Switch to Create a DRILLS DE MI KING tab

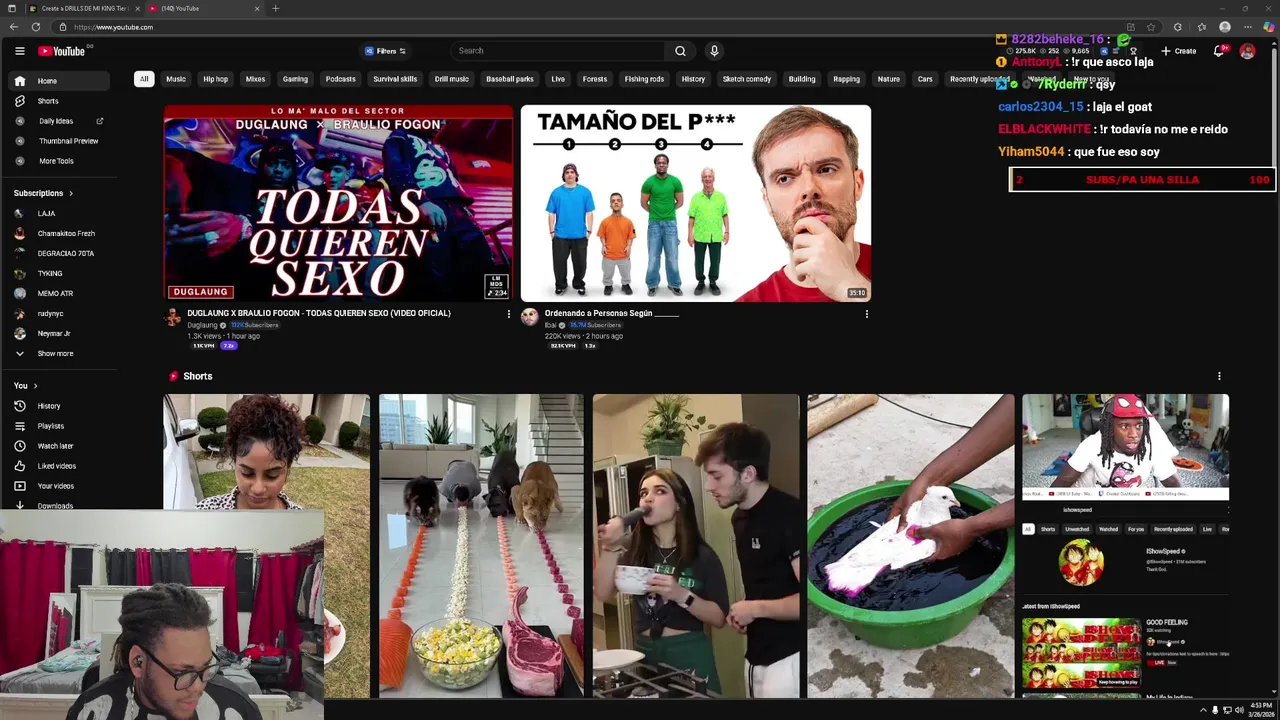[83, 8]
